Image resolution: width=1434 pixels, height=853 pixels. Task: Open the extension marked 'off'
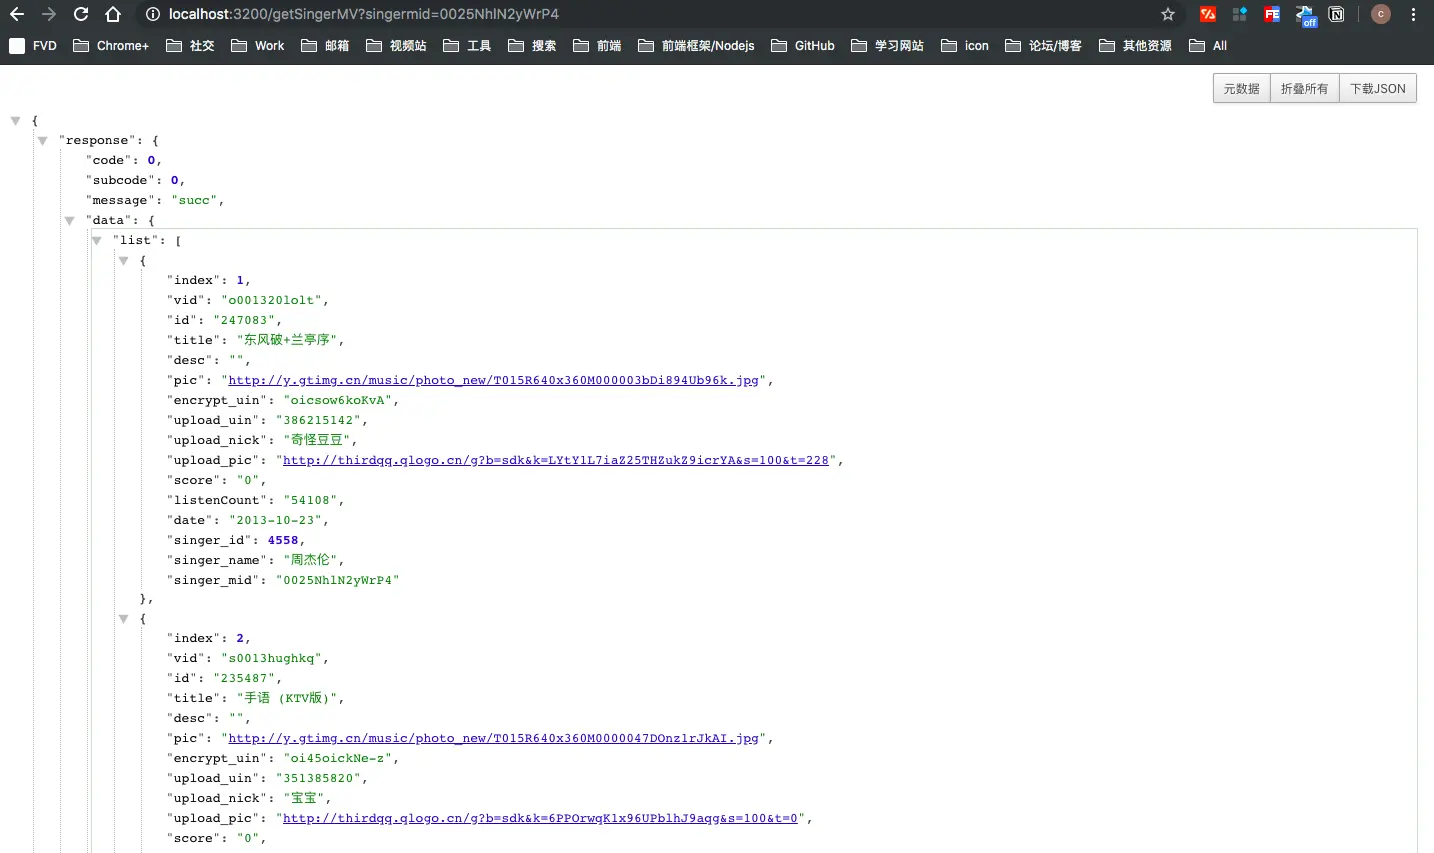coord(1305,15)
